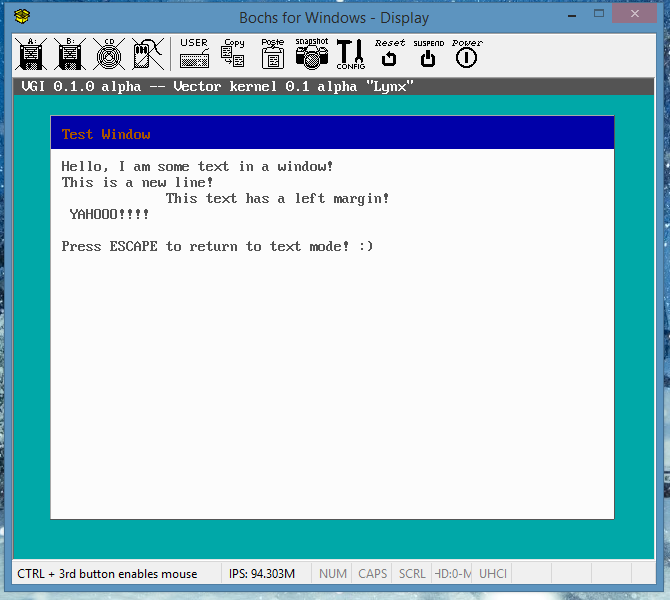Click the CAPS status bar indicator

click(372, 574)
